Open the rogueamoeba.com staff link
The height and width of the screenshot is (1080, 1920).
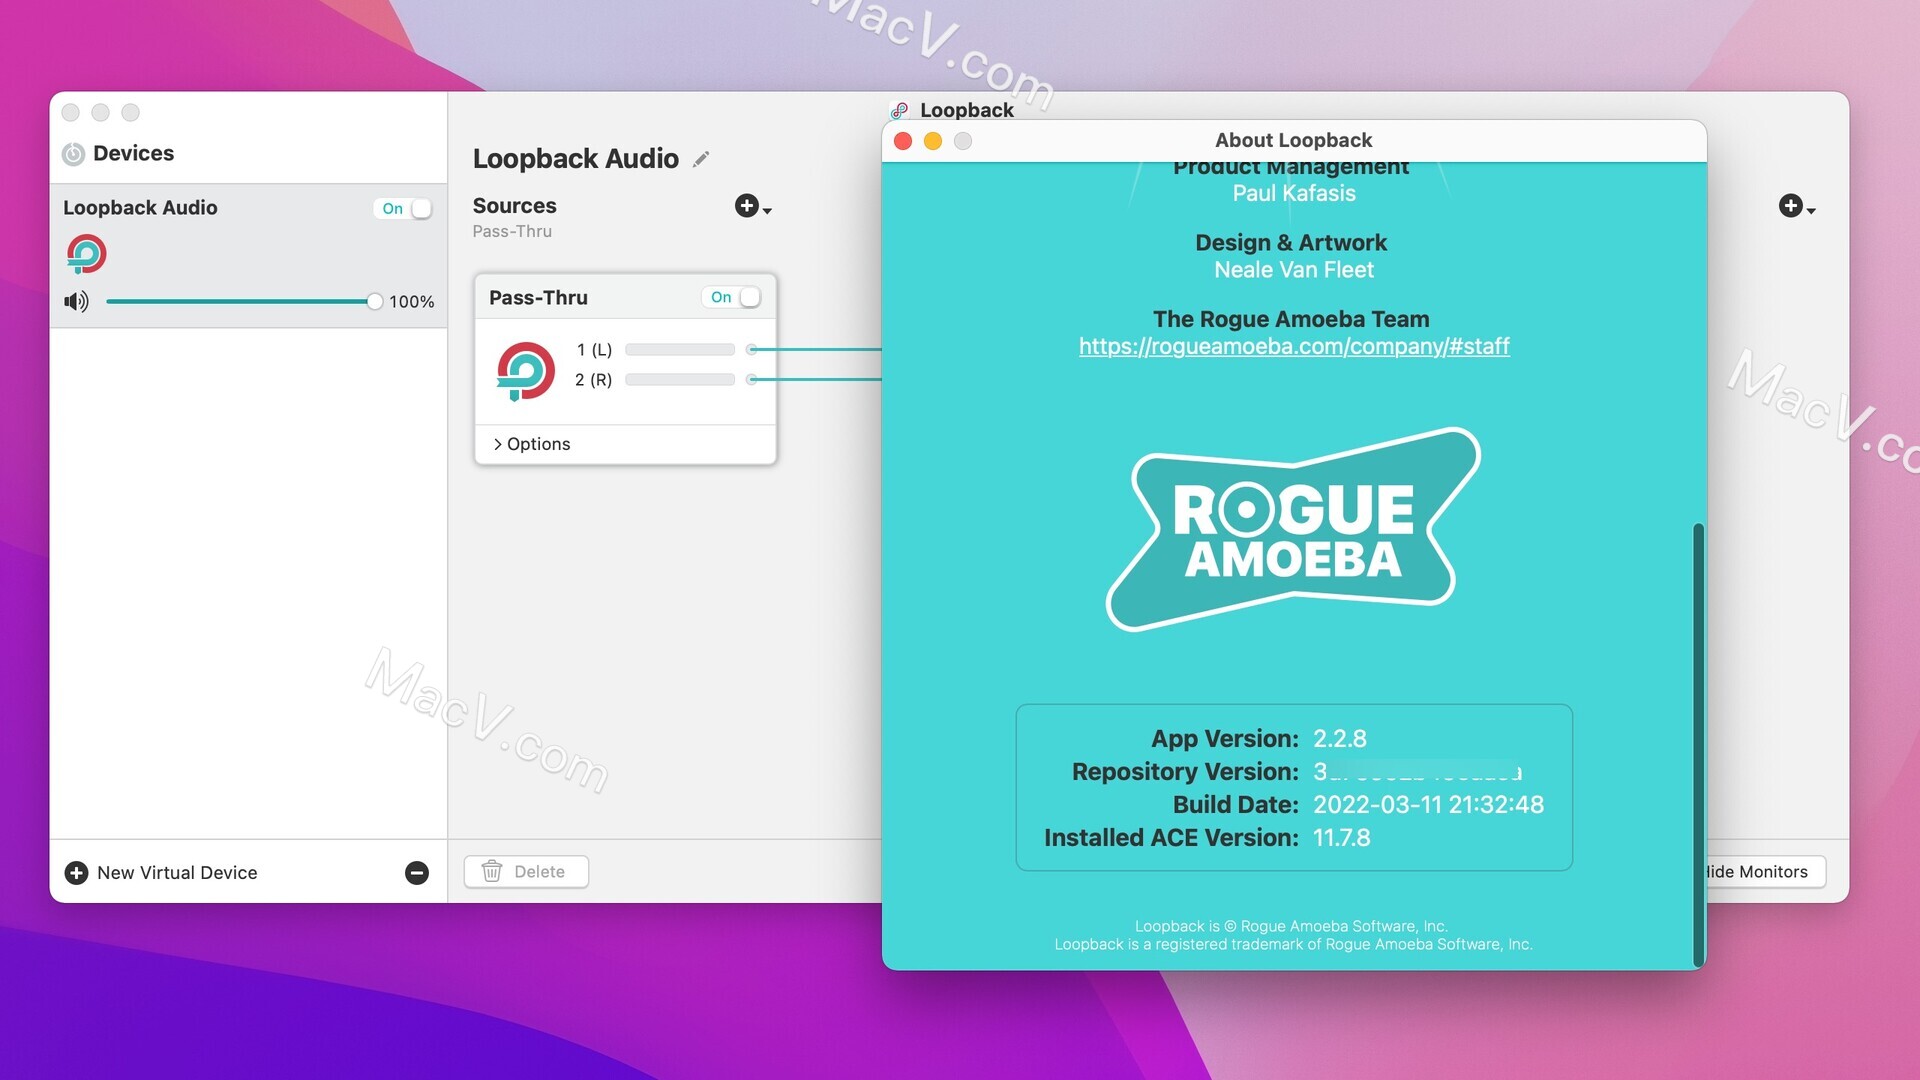tap(1294, 347)
